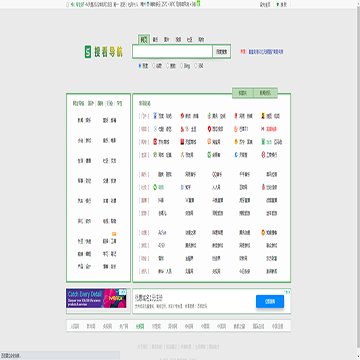Image resolution: width=360 pixels, height=360 pixels.
Task: Open the red ICBC bank circle icon
Action: click(263, 155)
